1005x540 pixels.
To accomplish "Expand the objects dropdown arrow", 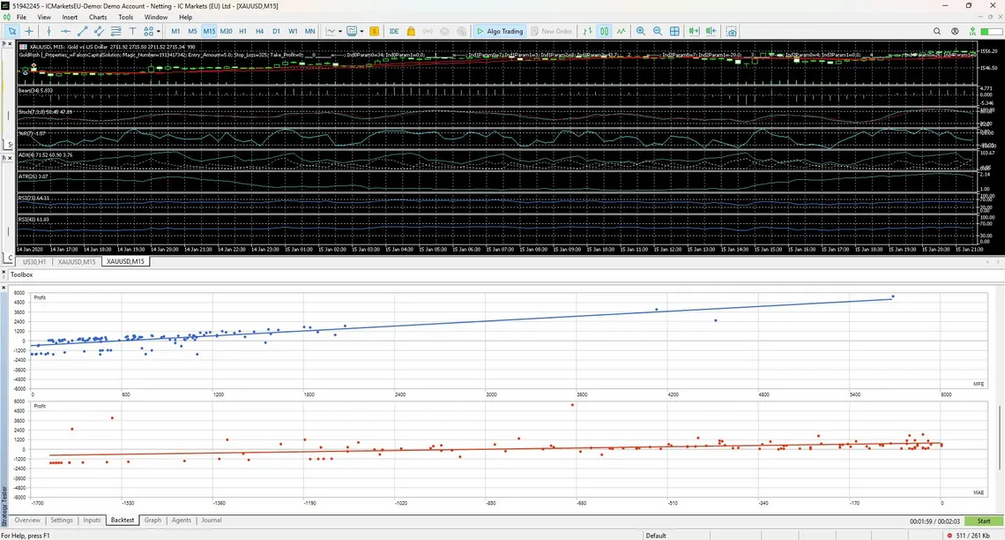I will (158, 31).
